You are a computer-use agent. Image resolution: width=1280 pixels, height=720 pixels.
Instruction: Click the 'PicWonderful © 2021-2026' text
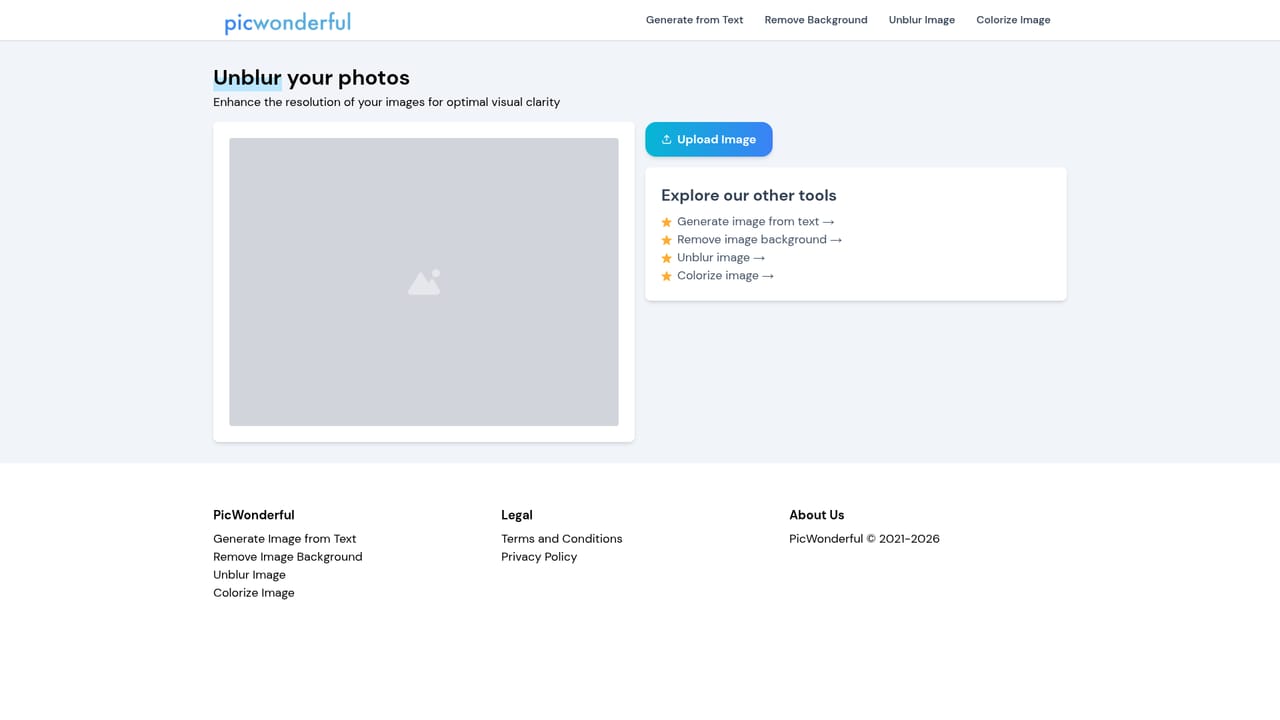coord(865,539)
